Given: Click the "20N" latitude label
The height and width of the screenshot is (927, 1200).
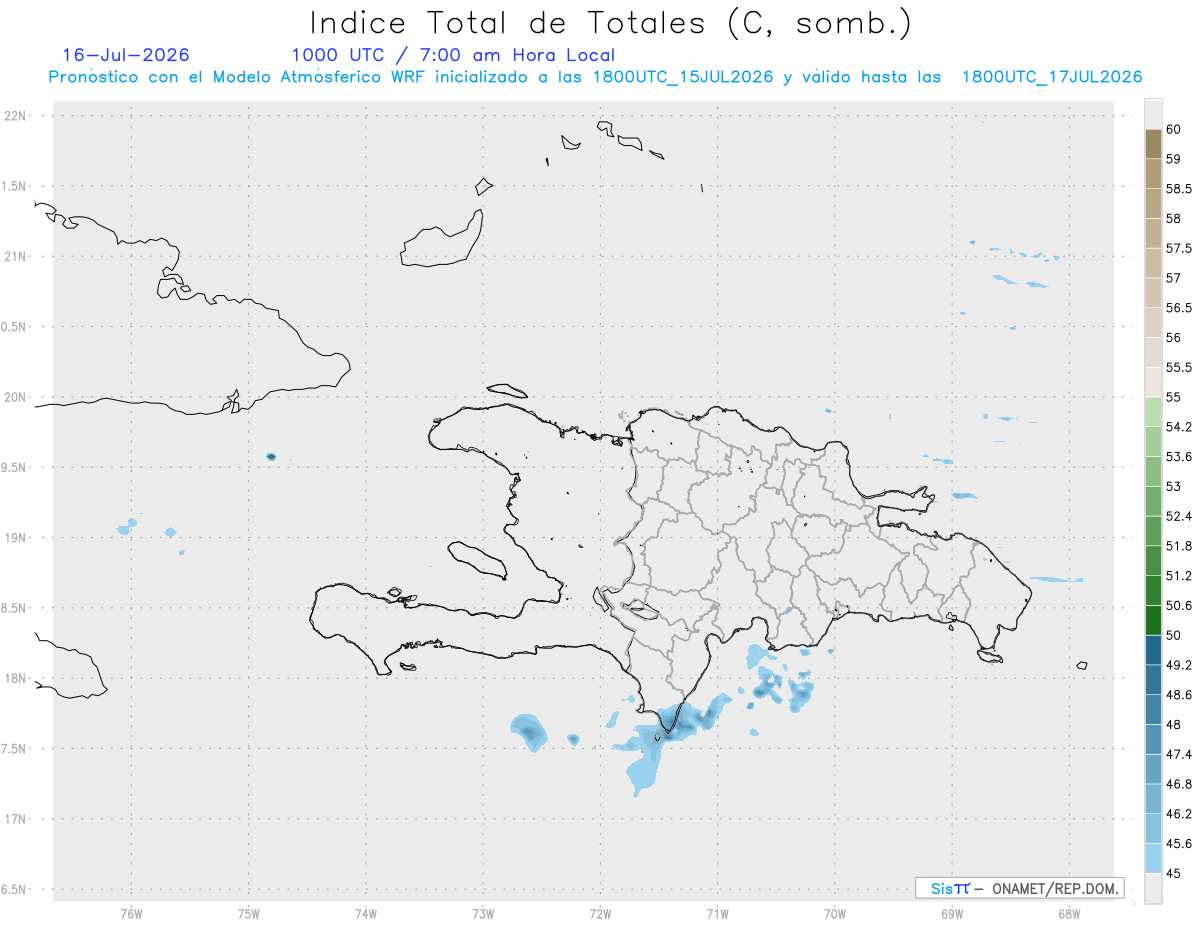Looking at the screenshot, I should point(17,397).
